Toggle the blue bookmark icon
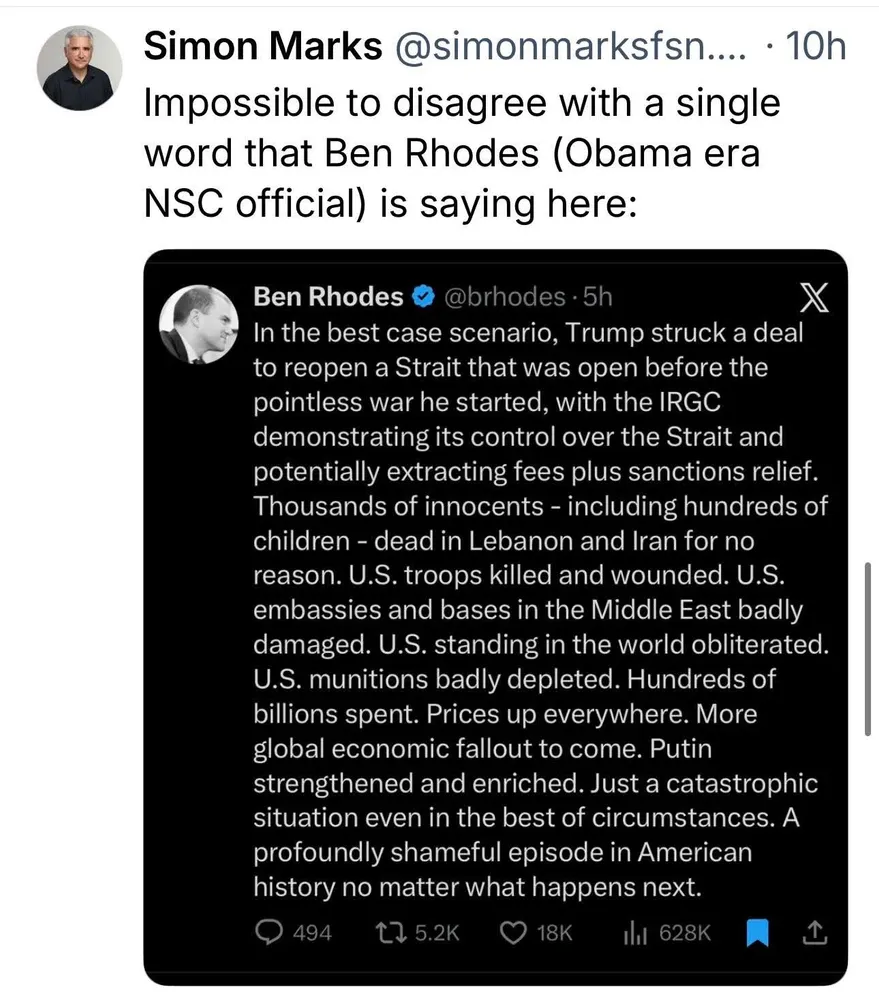 [x=758, y=932]
